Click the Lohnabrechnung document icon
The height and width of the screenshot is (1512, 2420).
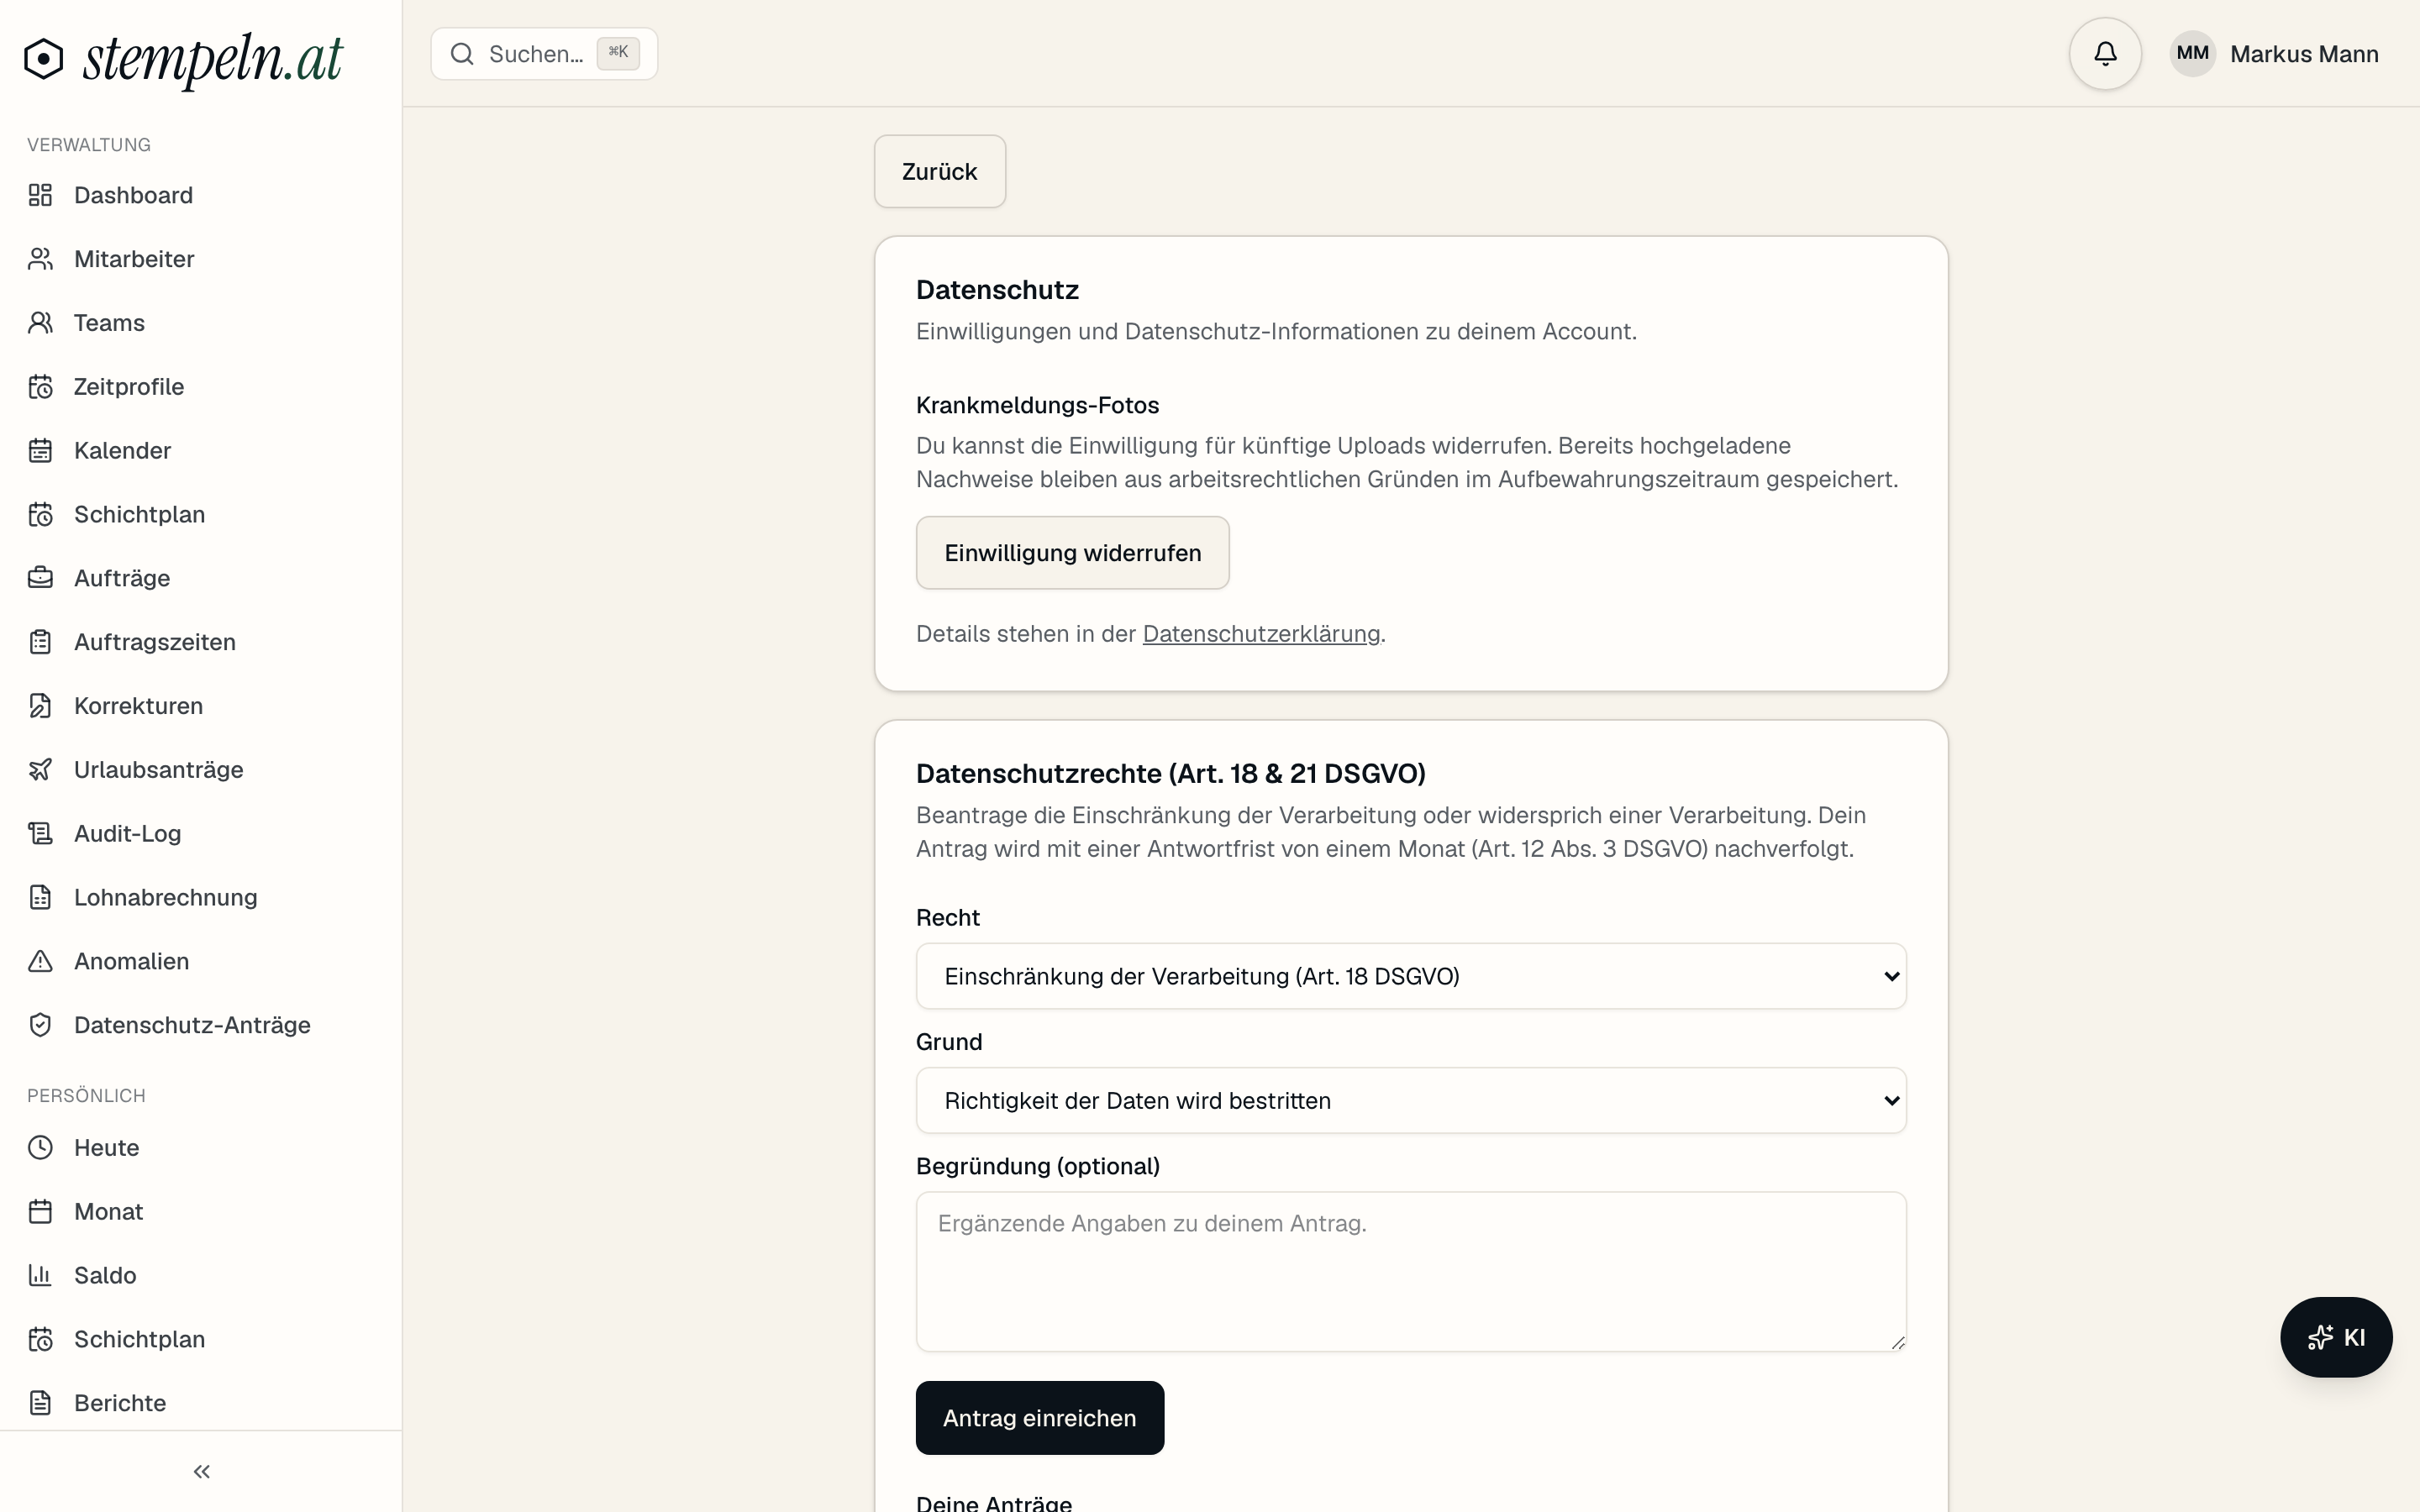coord(40,898)
